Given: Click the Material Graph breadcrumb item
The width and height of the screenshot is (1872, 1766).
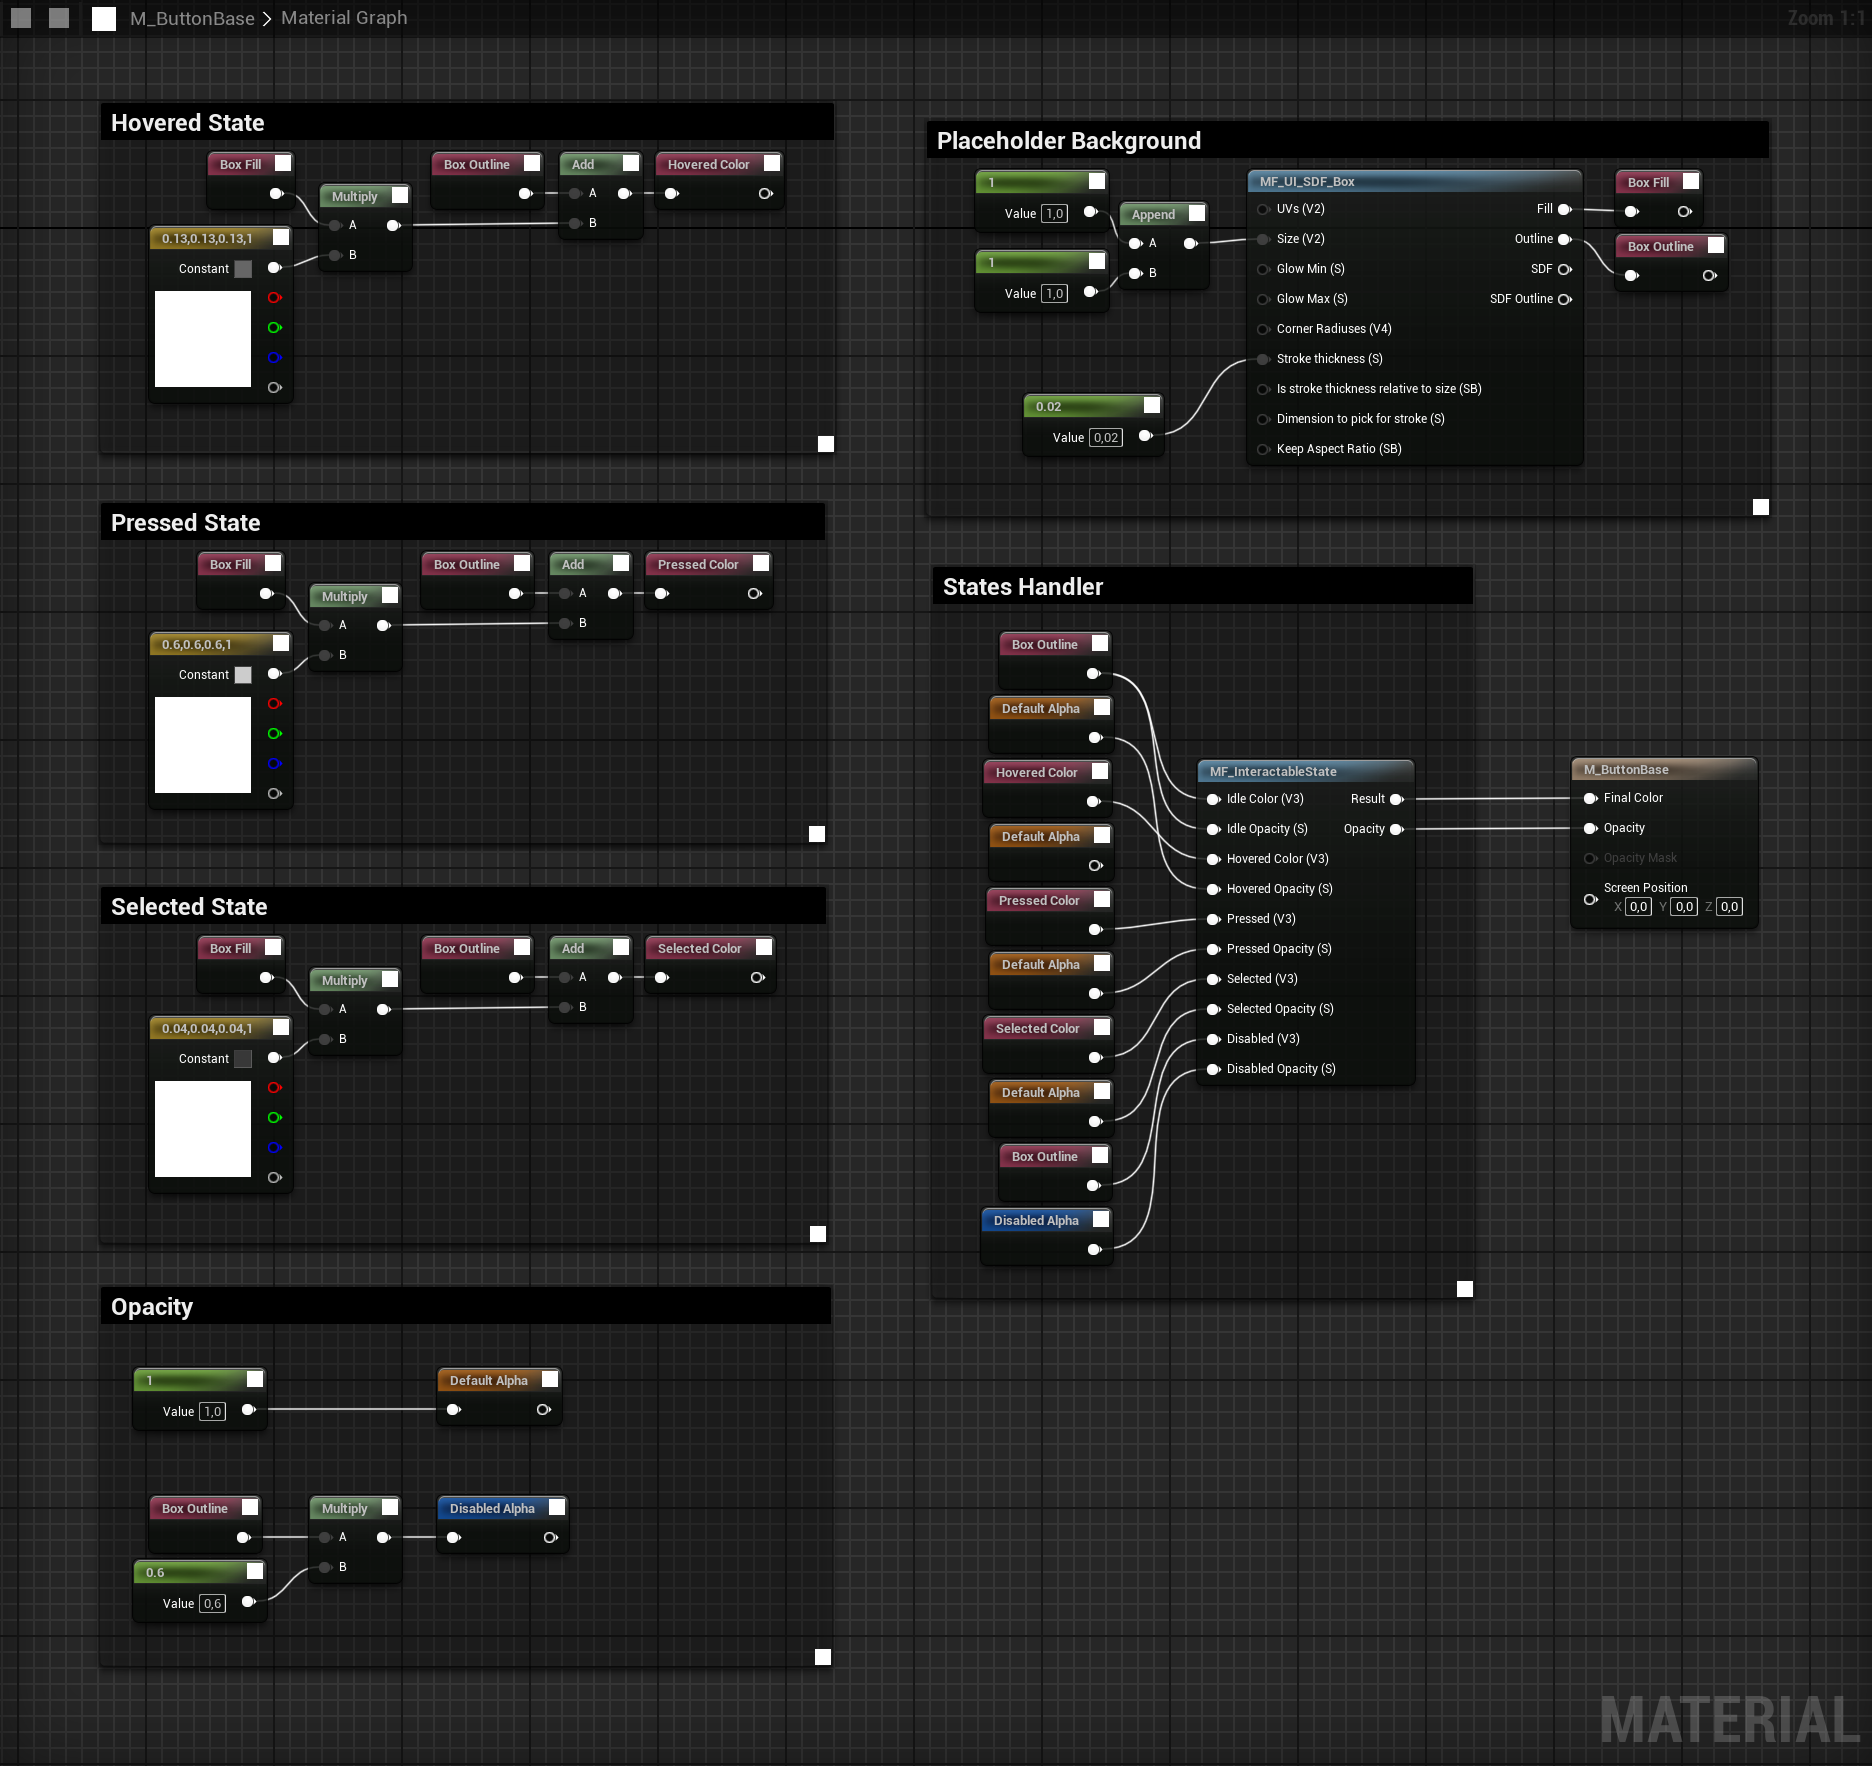Looking at the screenshot, I should click(344, 18).
